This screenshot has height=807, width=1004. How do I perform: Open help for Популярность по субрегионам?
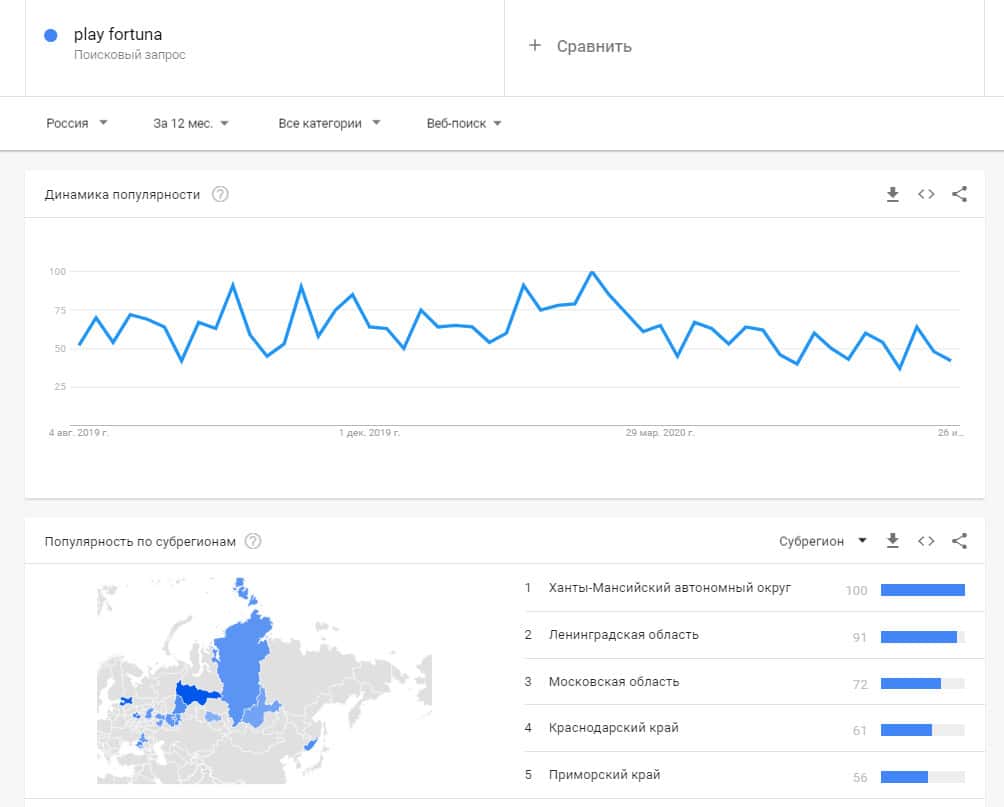pyautogui.click(x=253, y=541)
